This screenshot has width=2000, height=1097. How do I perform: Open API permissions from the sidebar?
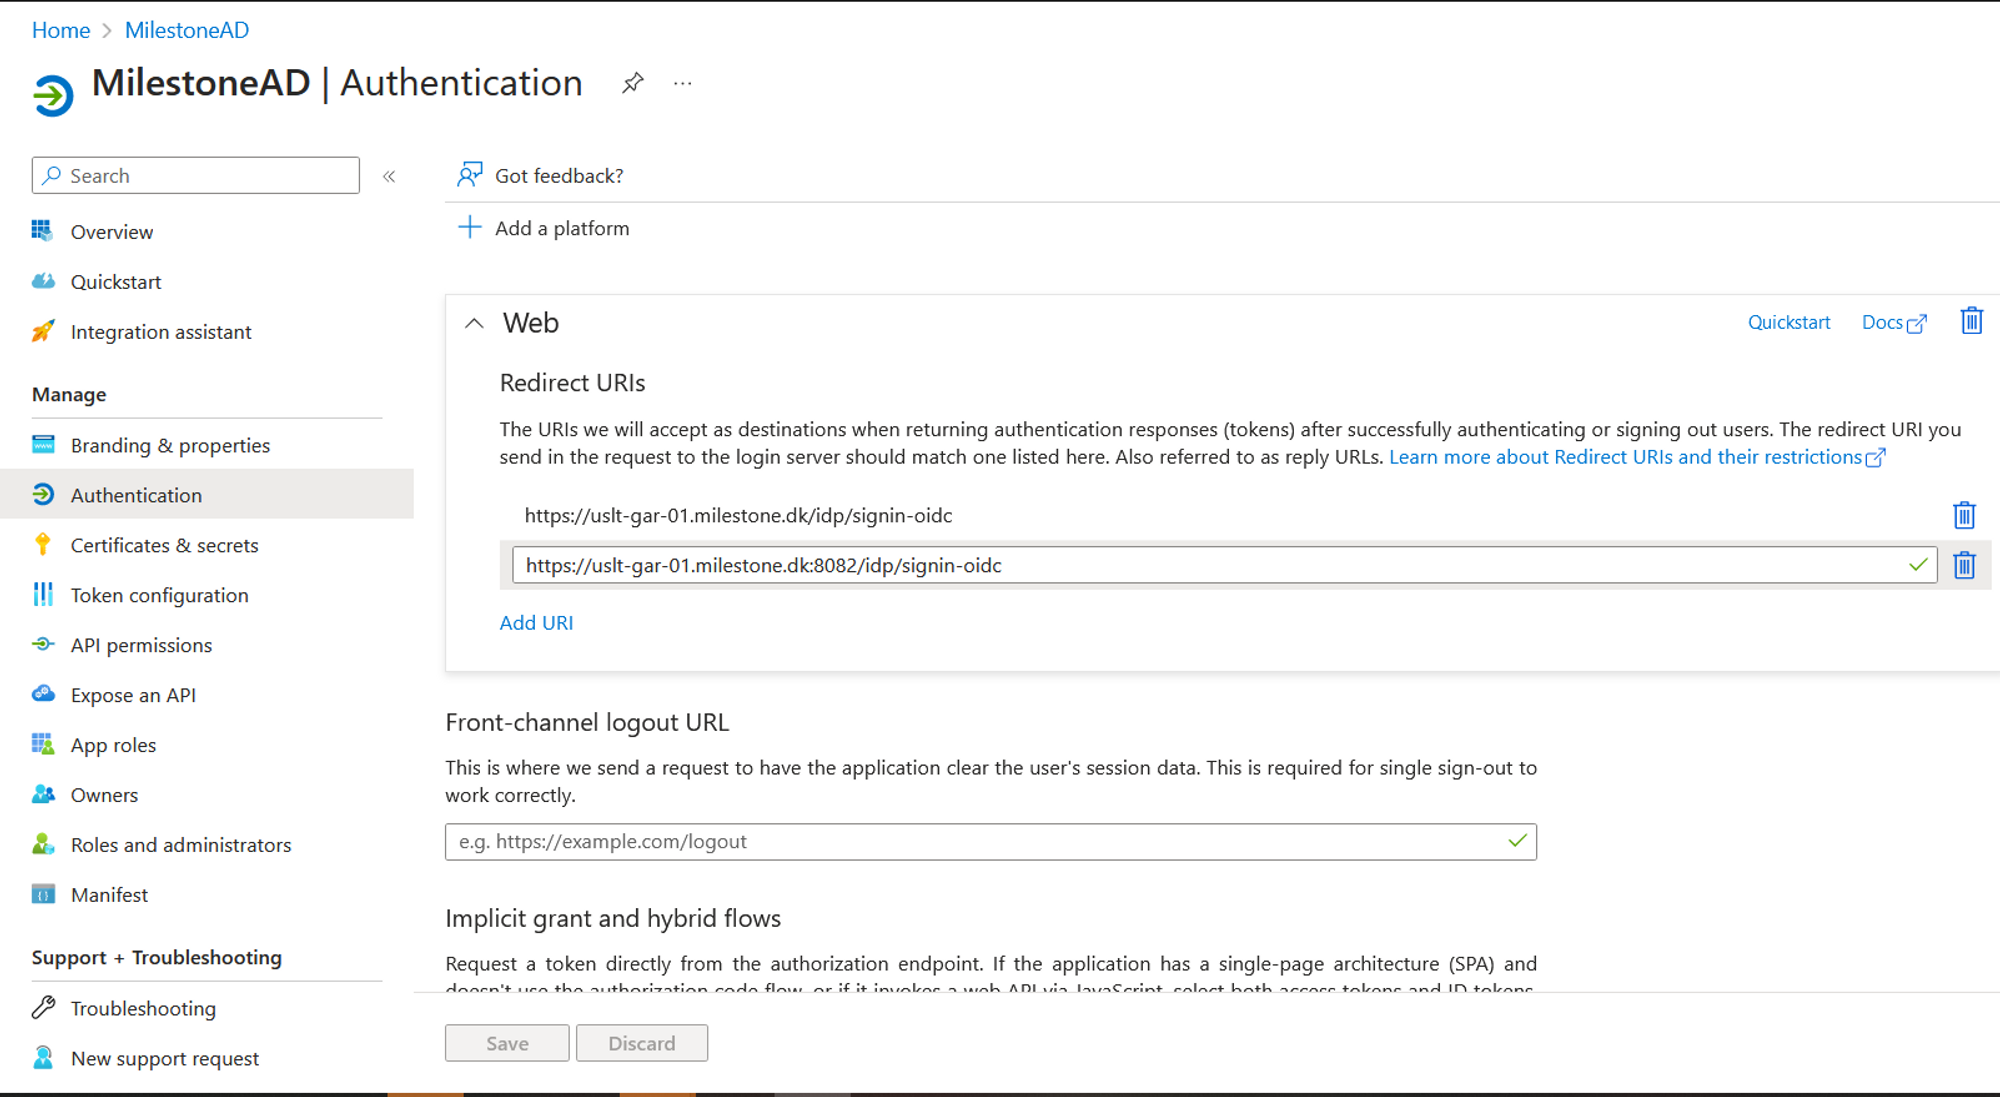click(x=141, y=645)
